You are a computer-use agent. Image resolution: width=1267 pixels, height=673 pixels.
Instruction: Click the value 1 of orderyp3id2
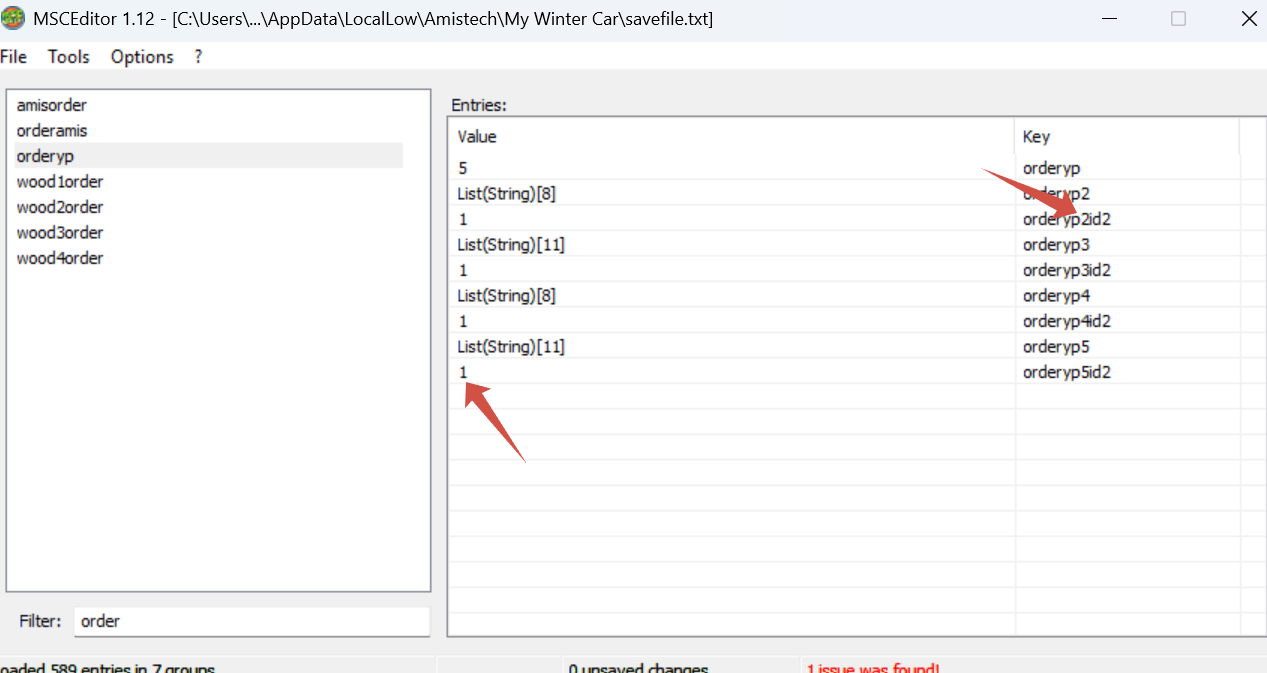[463, 270]
